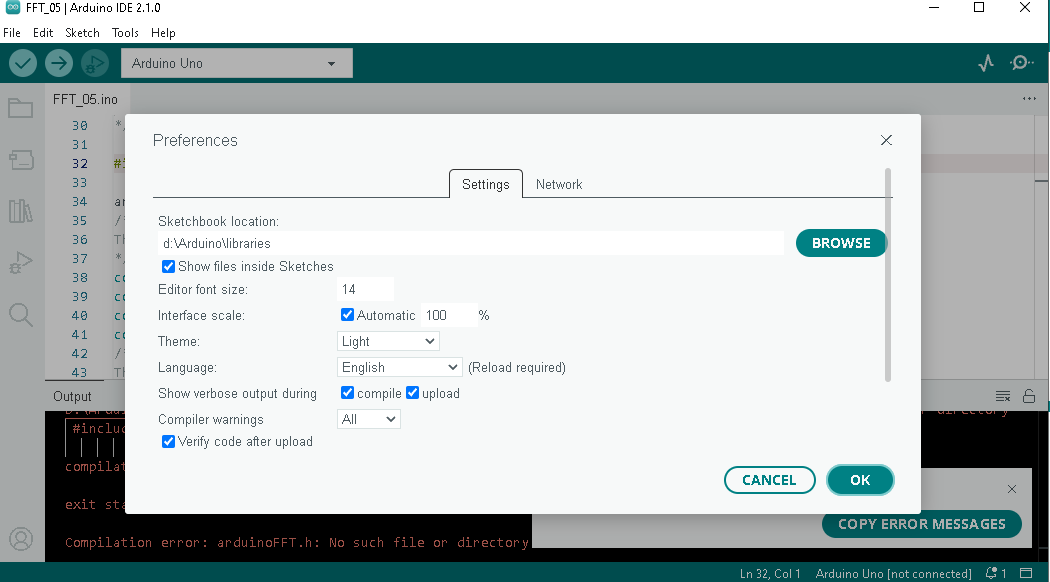Open the Serial Plotter icon

tap(985, 62)
